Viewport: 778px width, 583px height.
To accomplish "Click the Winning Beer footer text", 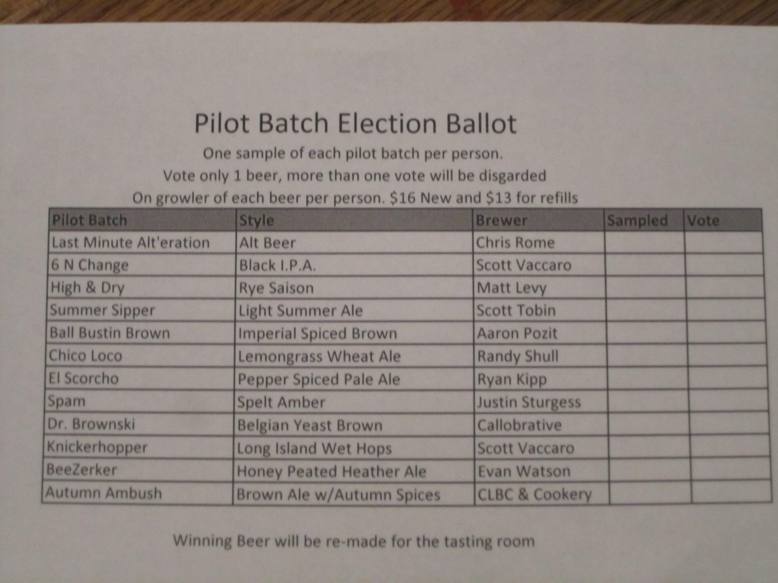I will (x=354, y=541).
